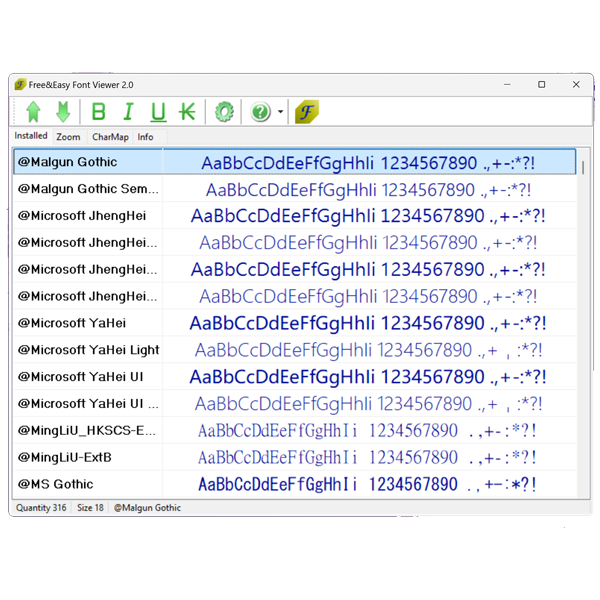Click the Quantity 316 status bar entry
Image resolution: width=600 pixels, height=600 pixels.
click(x=41, y=508)
